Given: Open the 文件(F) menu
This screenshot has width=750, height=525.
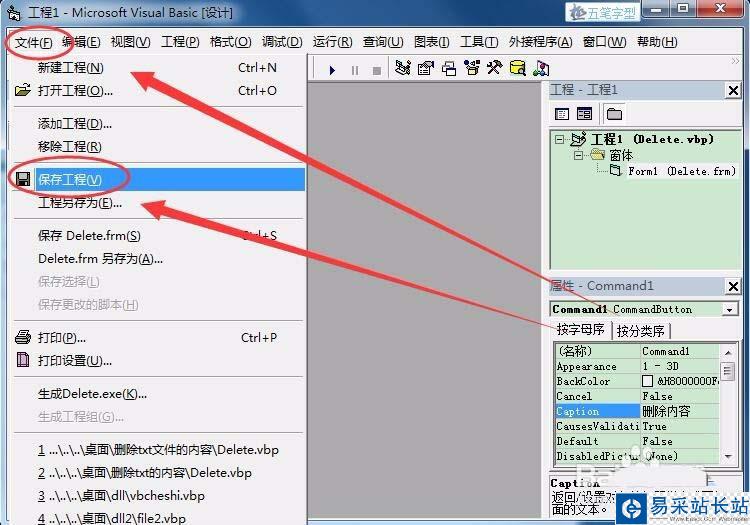Looking at the screenshot, I should coord(33,43).
